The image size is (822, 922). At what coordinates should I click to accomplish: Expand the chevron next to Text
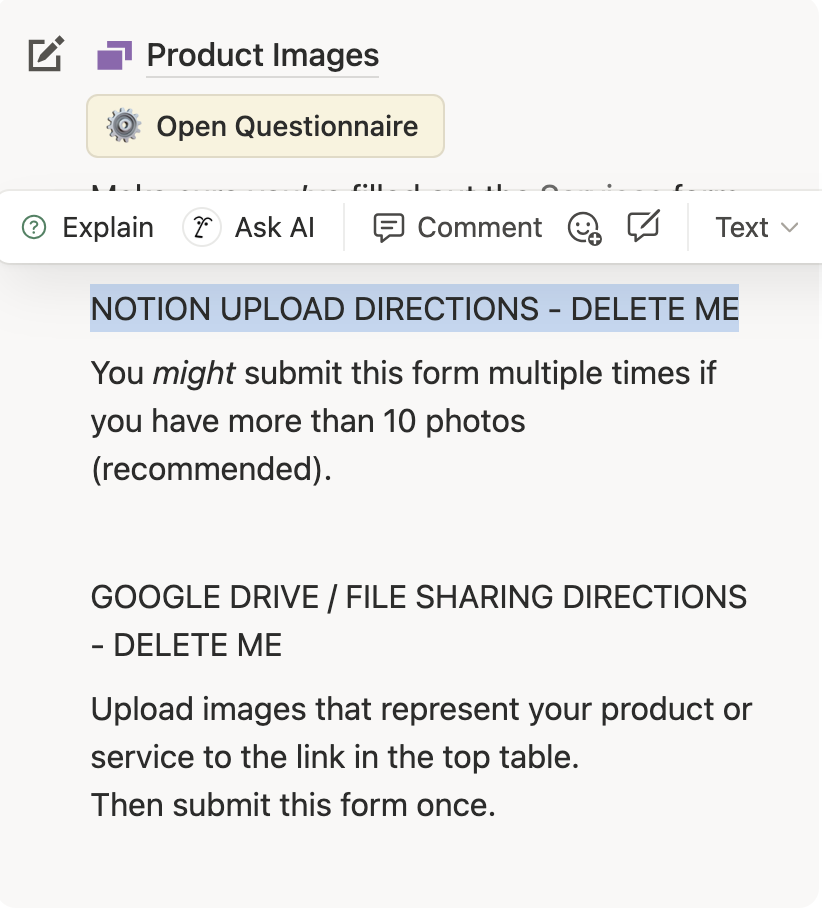pyautogui.click(x=790, y=228)
